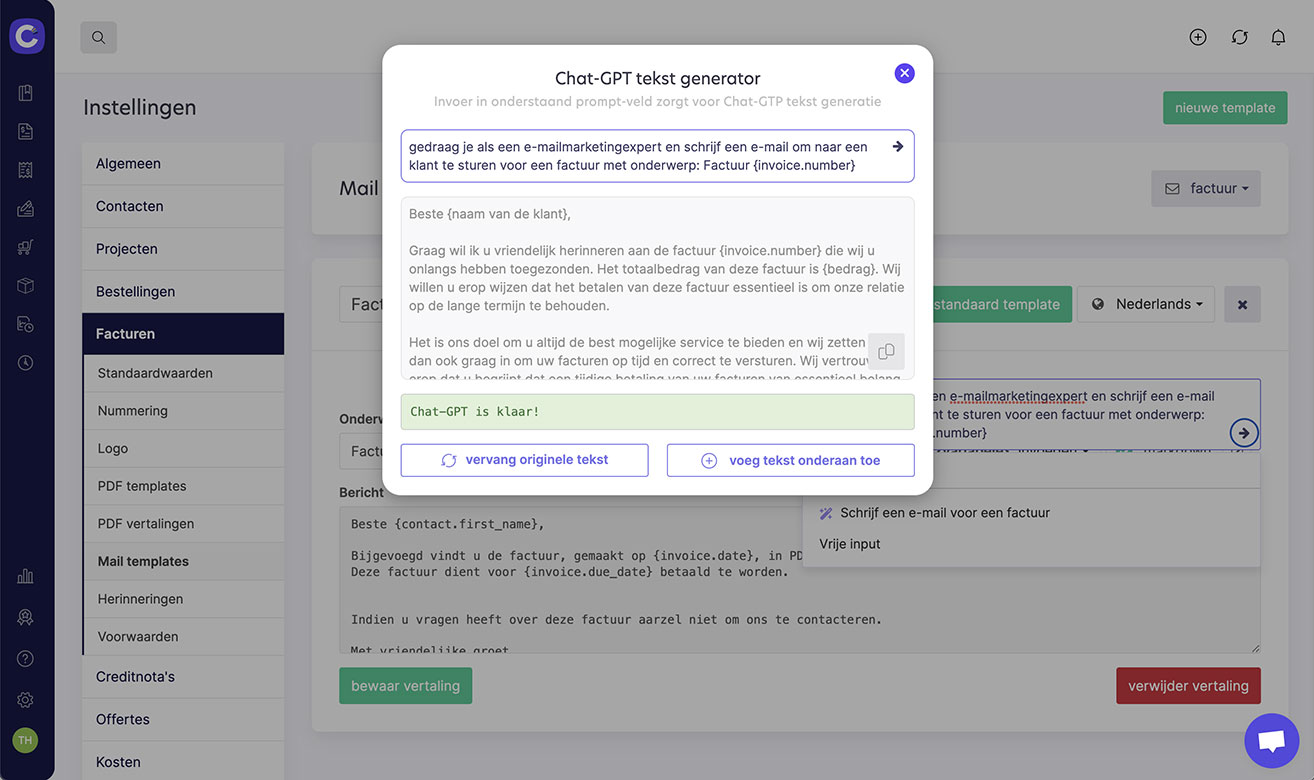Viewport: 1314px width, 780px height.
Task: Close the Chat-GPT tekst generator dialog
Action: click(904, 73)
